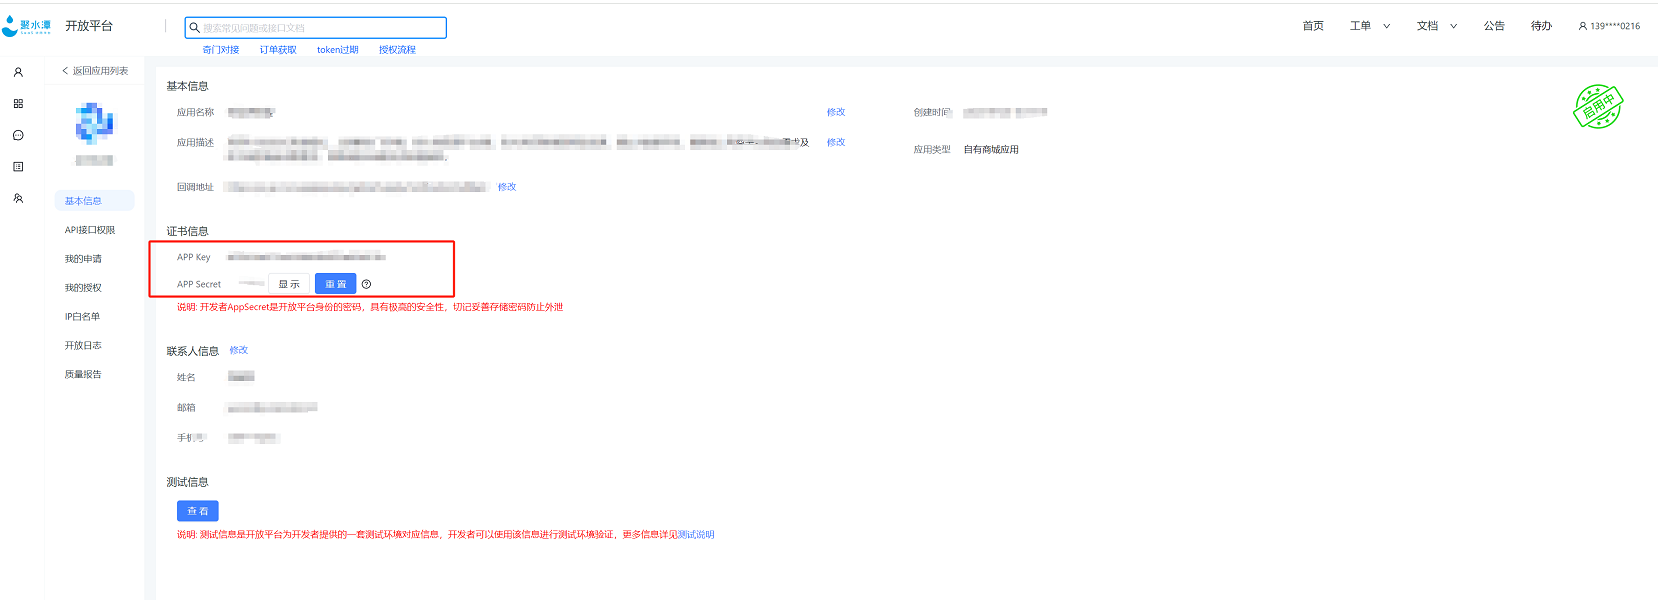Go to 首页 in top navigation

tap(1313, 26)
